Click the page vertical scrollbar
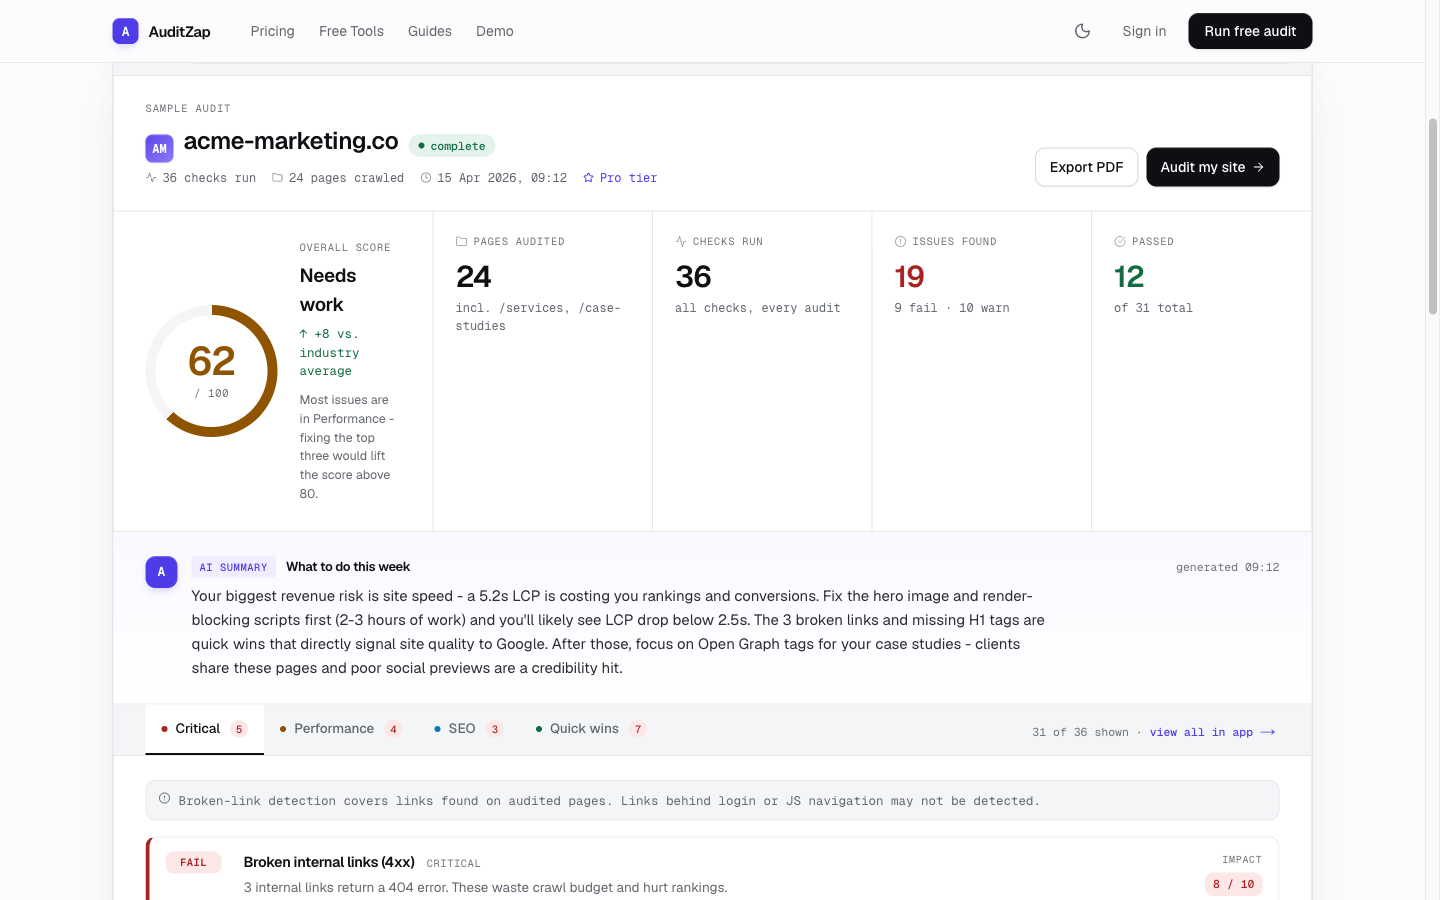 1432,216
